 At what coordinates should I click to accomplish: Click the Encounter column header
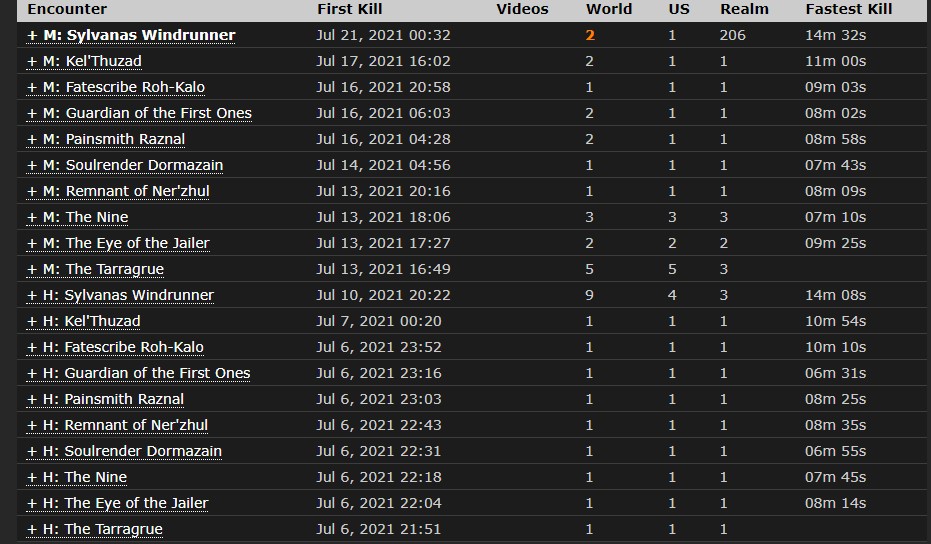(x=66, y=9)
